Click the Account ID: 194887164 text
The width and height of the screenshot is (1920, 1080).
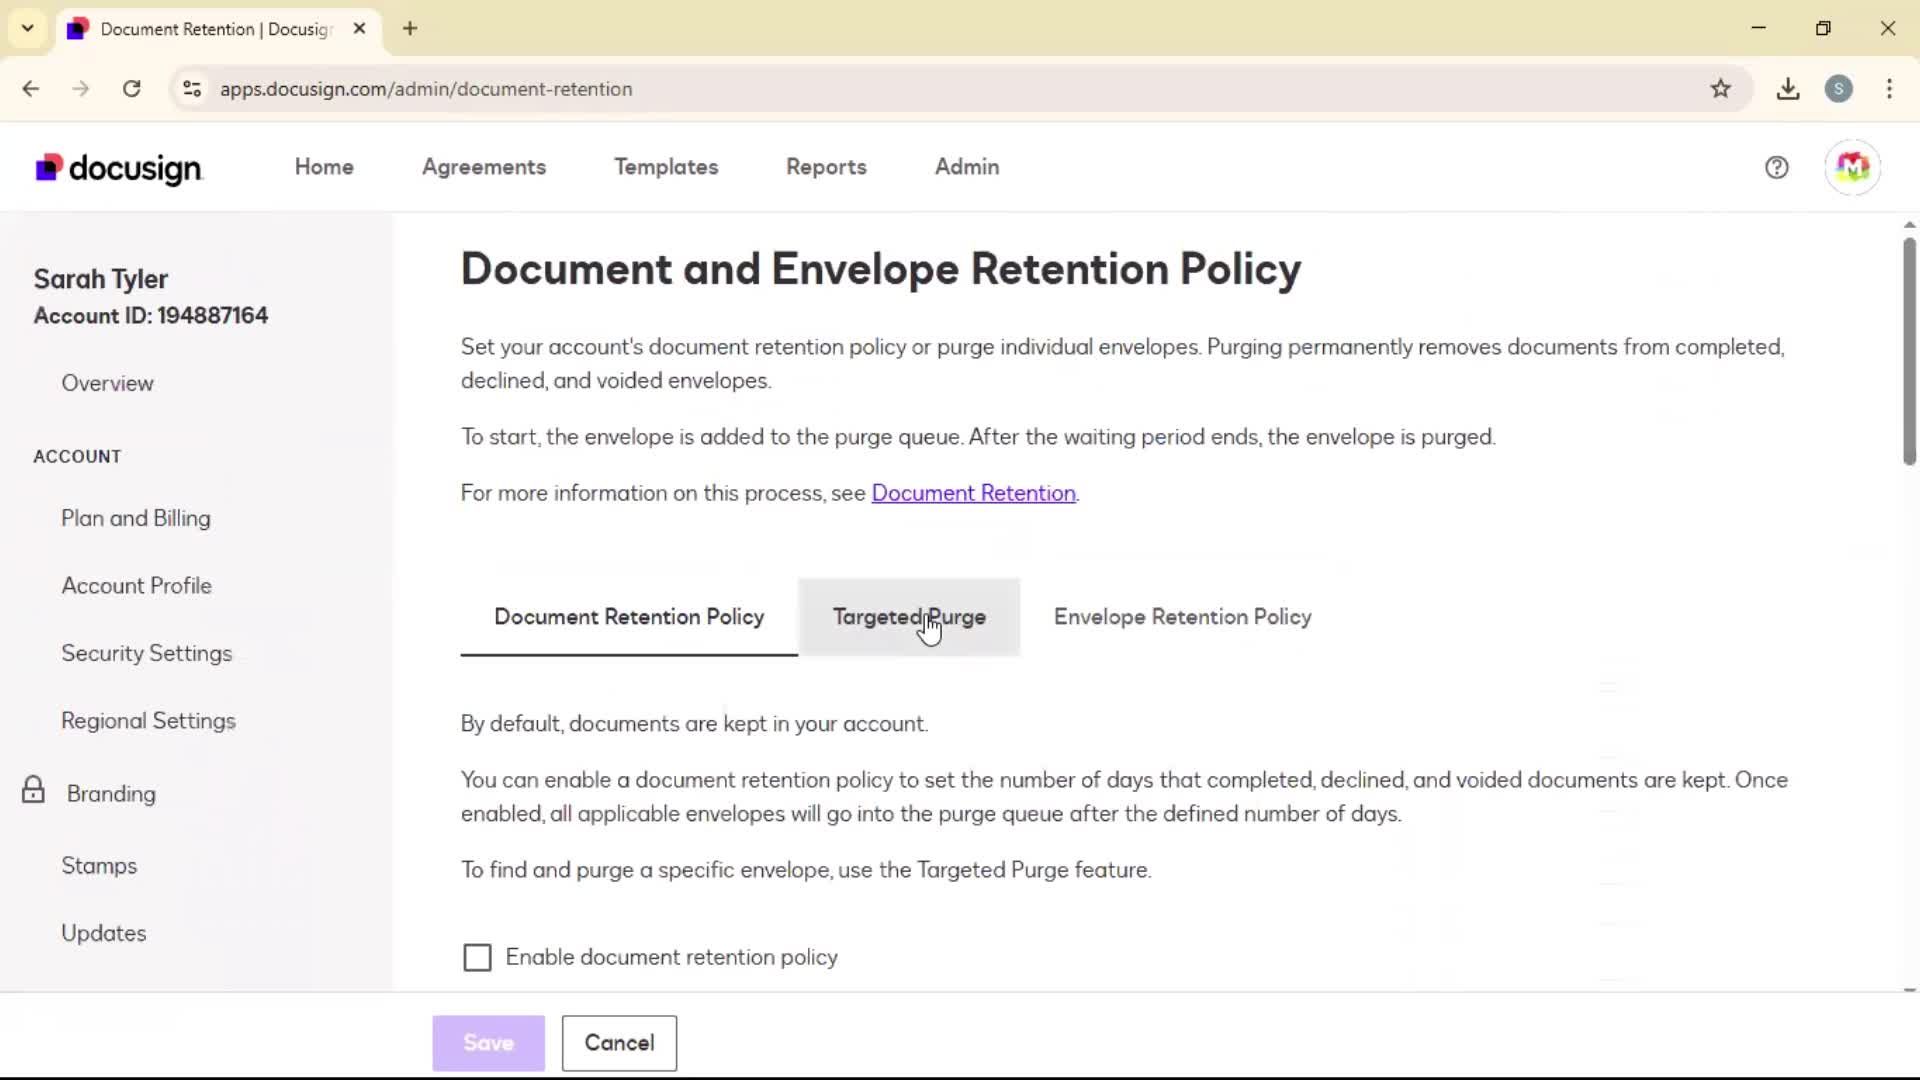(x=151, y=316)
